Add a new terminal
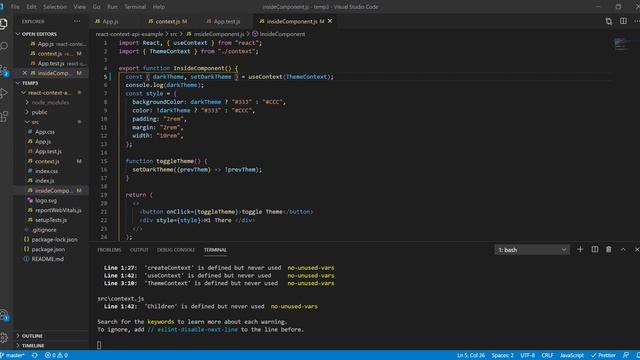Viewport: 640px width, 360px height. [580, 249]
